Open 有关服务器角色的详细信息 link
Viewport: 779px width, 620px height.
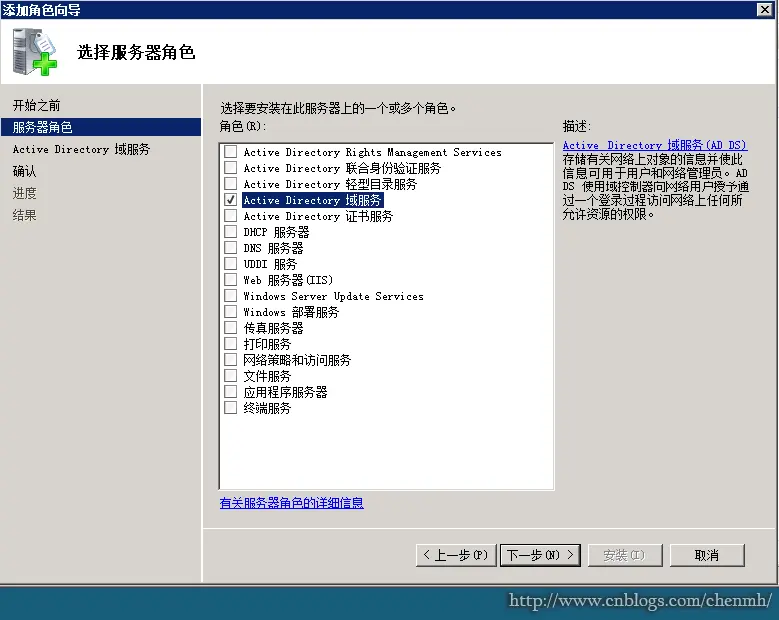click(292, 503)
